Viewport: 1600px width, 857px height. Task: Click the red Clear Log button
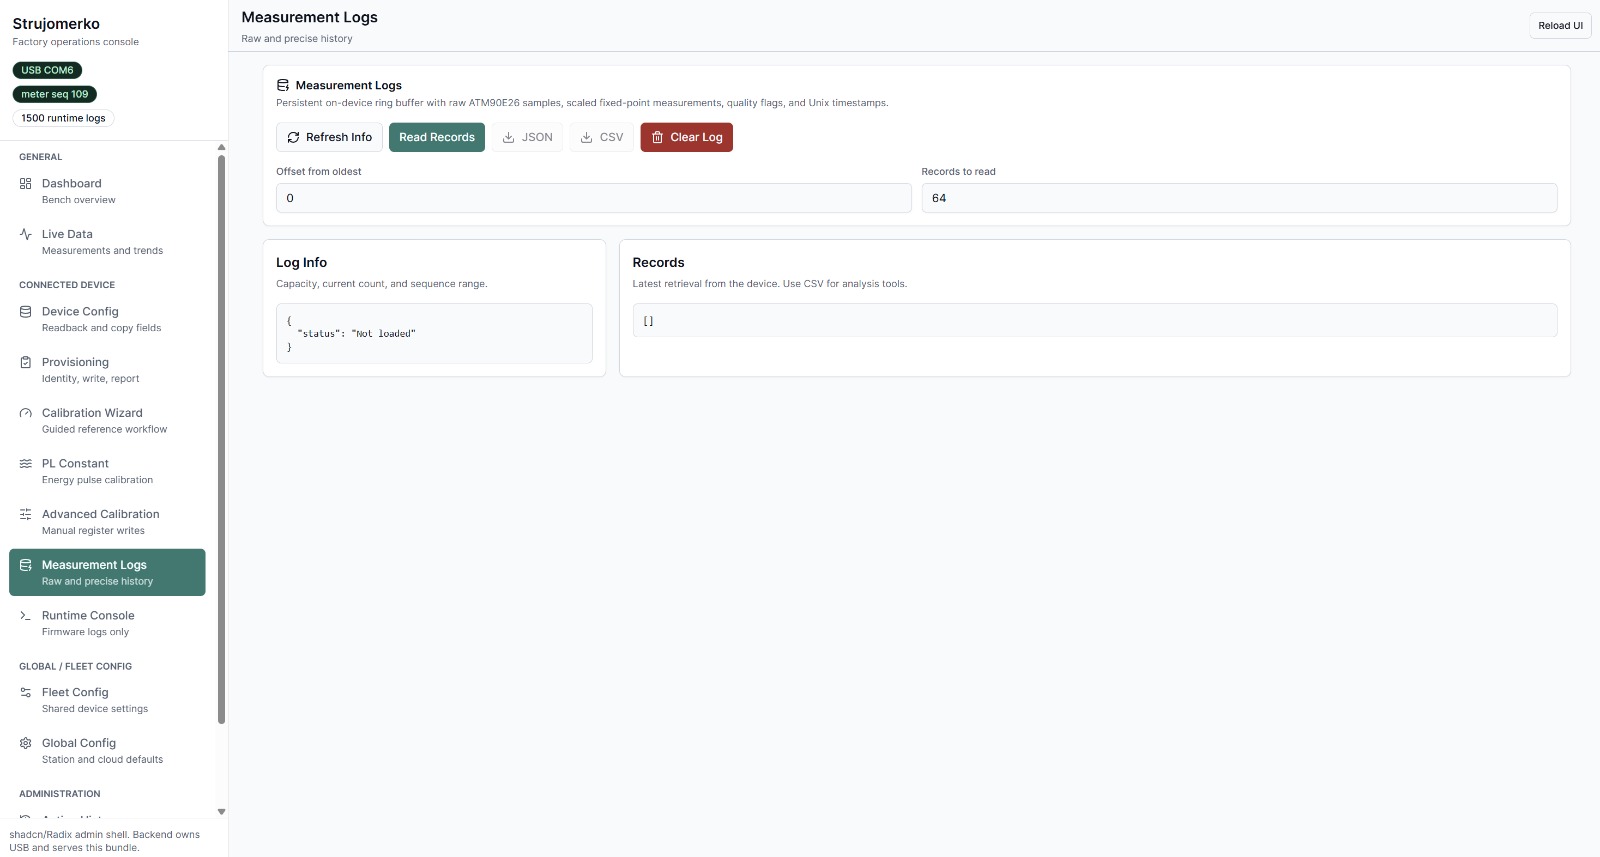[x=687, y=138]
